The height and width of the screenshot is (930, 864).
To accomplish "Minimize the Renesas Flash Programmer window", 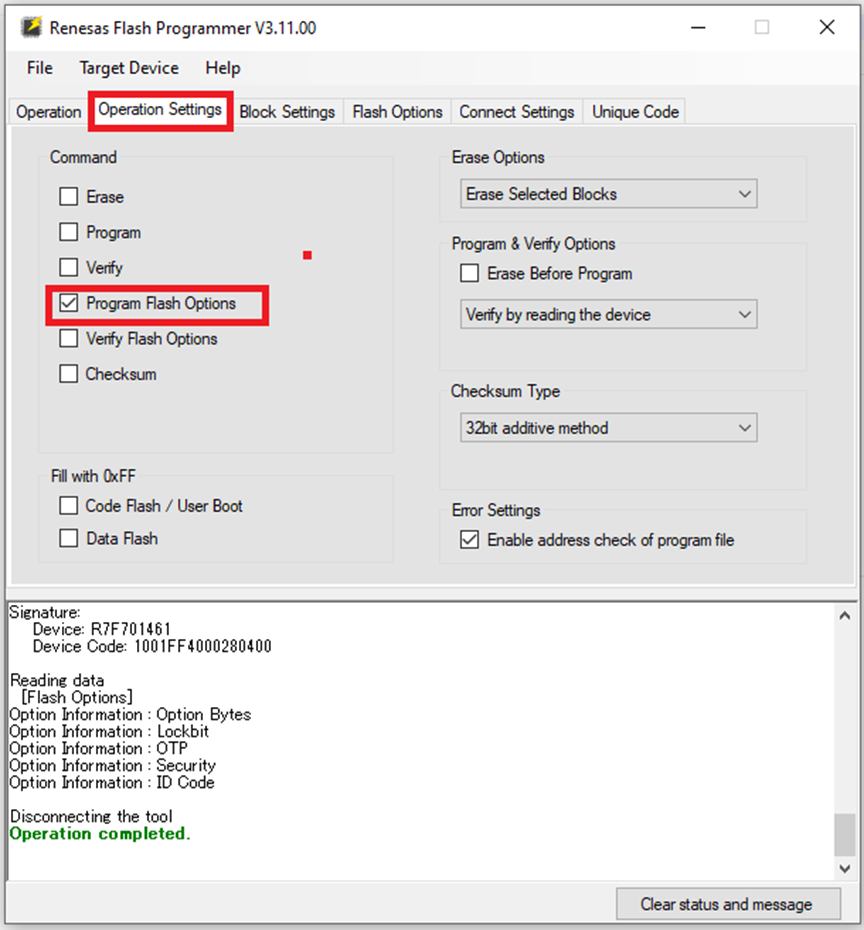I will (x=699, y=27).
